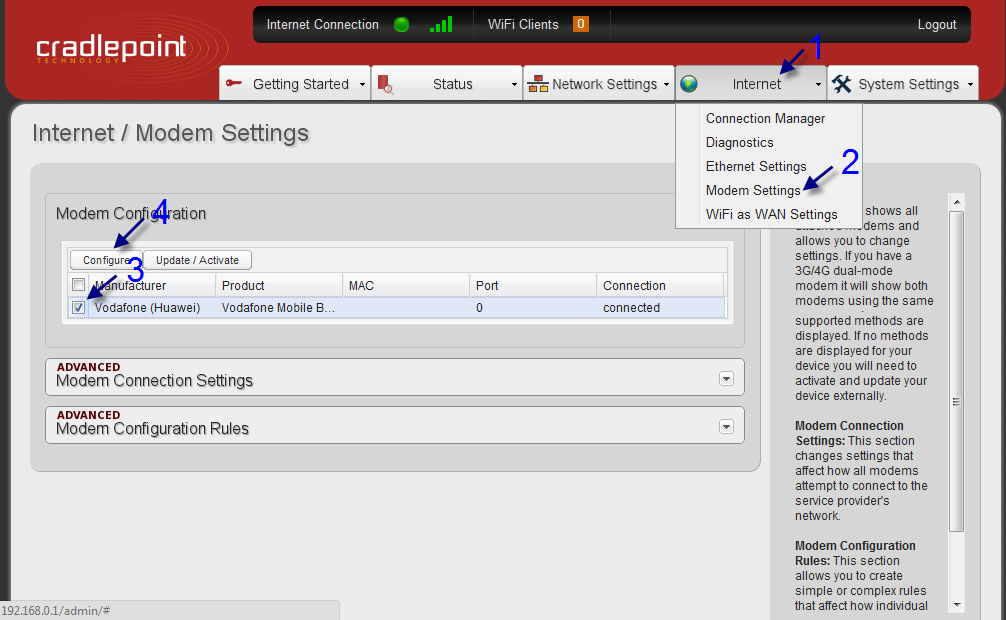Viewport: 1006px width, 620px height.
Task: Open the Internet menu dropdown arrow
Action: (818, 85)
